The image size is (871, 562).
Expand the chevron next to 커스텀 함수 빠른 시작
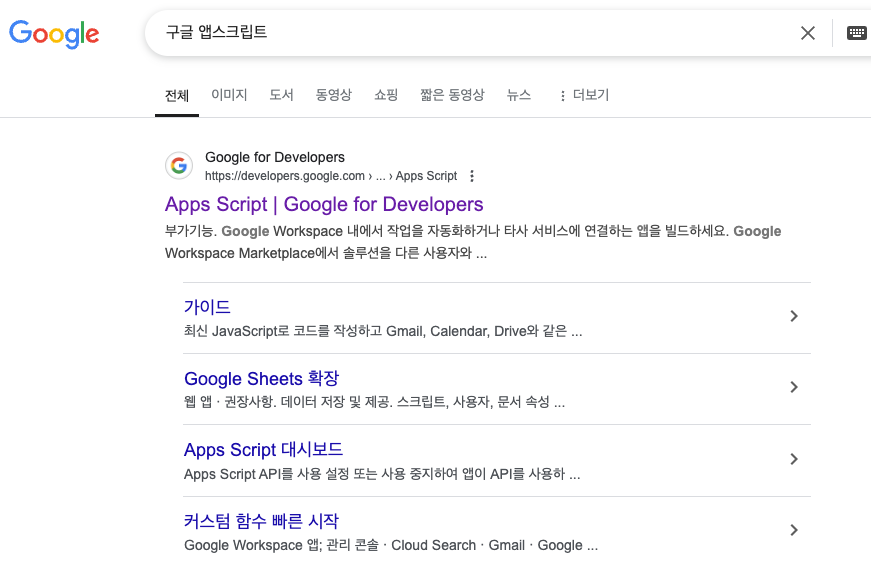click(794, 530)
